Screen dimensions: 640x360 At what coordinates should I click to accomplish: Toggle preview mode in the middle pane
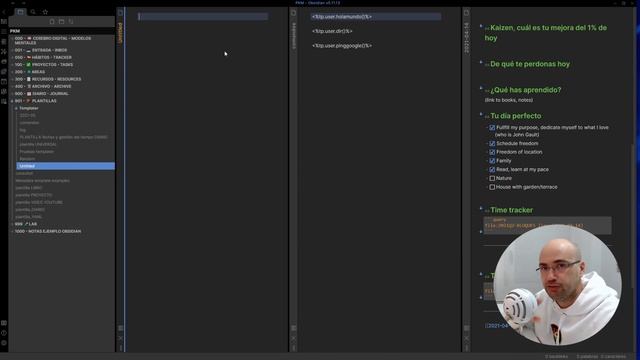pyautogui.click(x=293, y=328)
